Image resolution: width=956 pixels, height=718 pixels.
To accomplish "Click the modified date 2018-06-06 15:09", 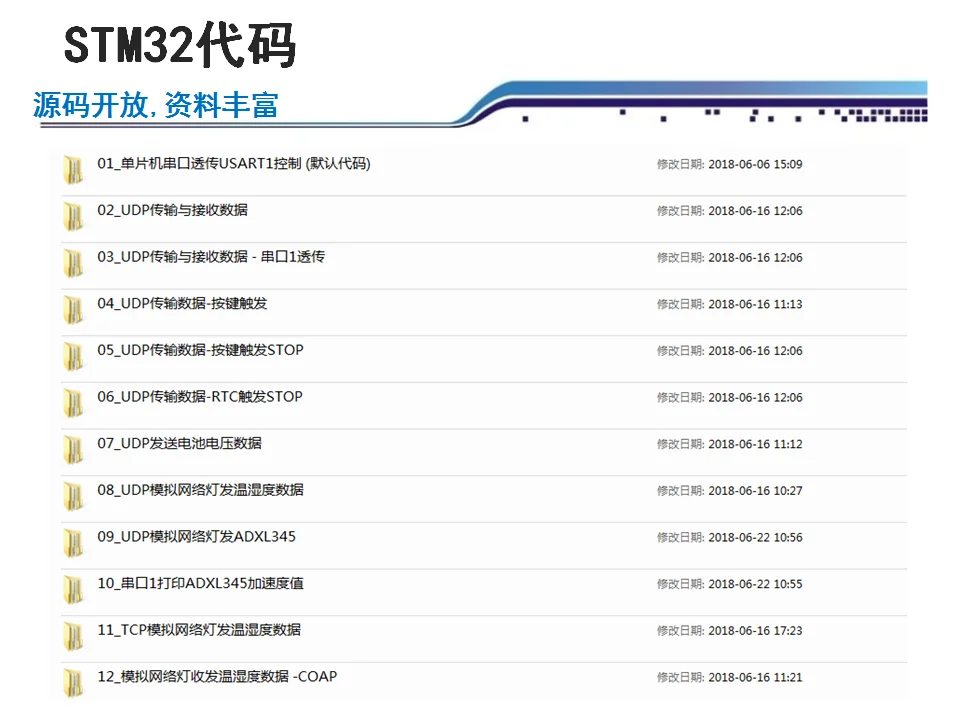I will (755, 164).
